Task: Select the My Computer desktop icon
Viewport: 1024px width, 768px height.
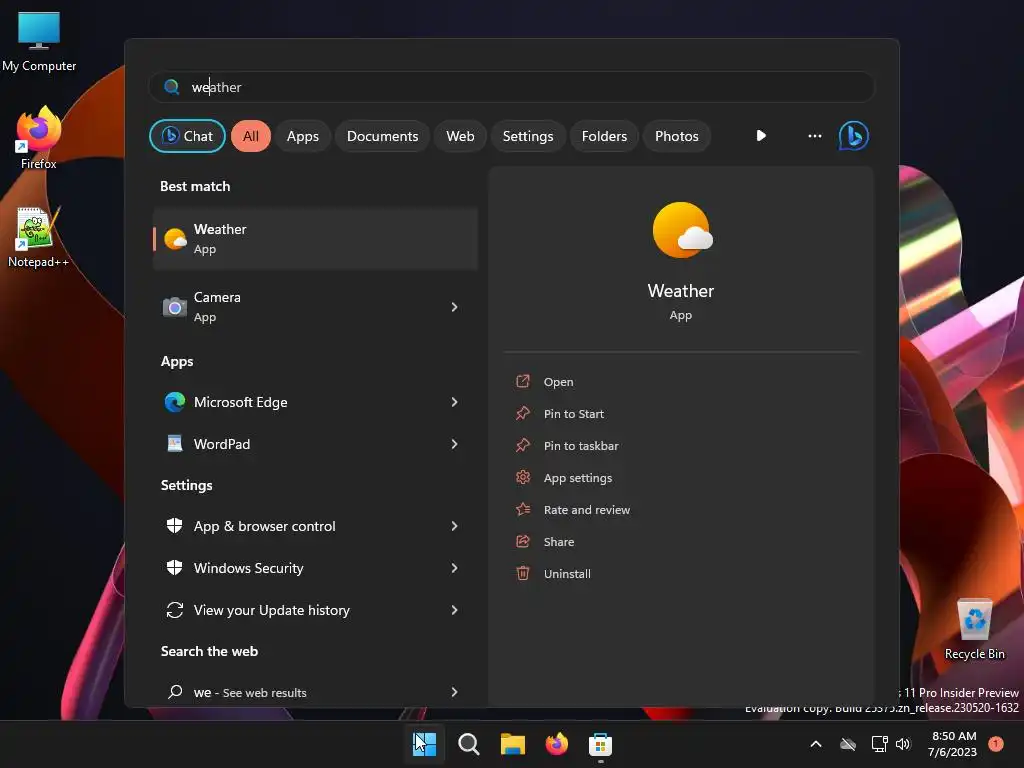Action: click(39, 42)
